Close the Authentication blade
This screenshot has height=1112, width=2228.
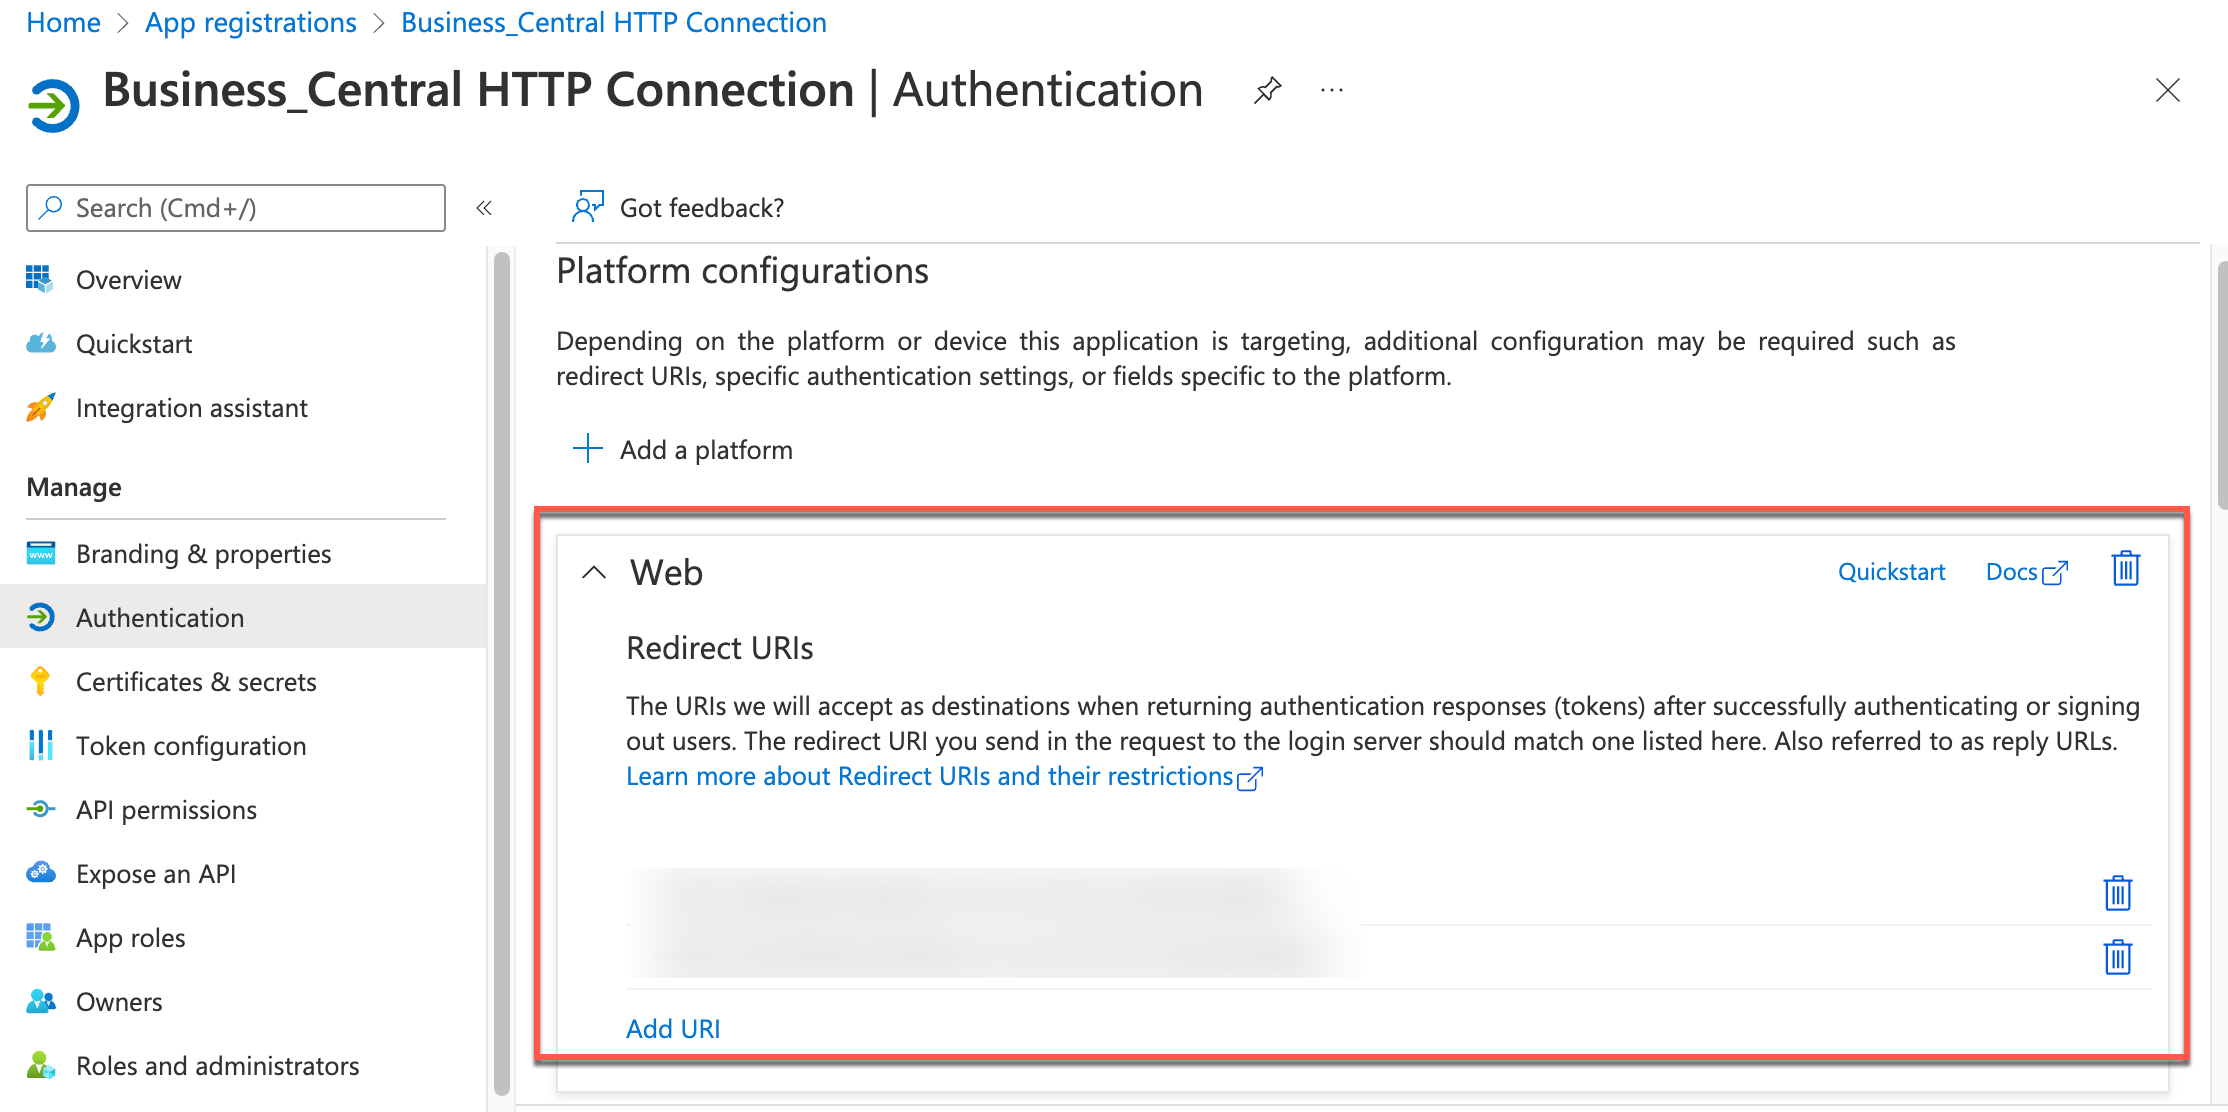coord(2167,91)
